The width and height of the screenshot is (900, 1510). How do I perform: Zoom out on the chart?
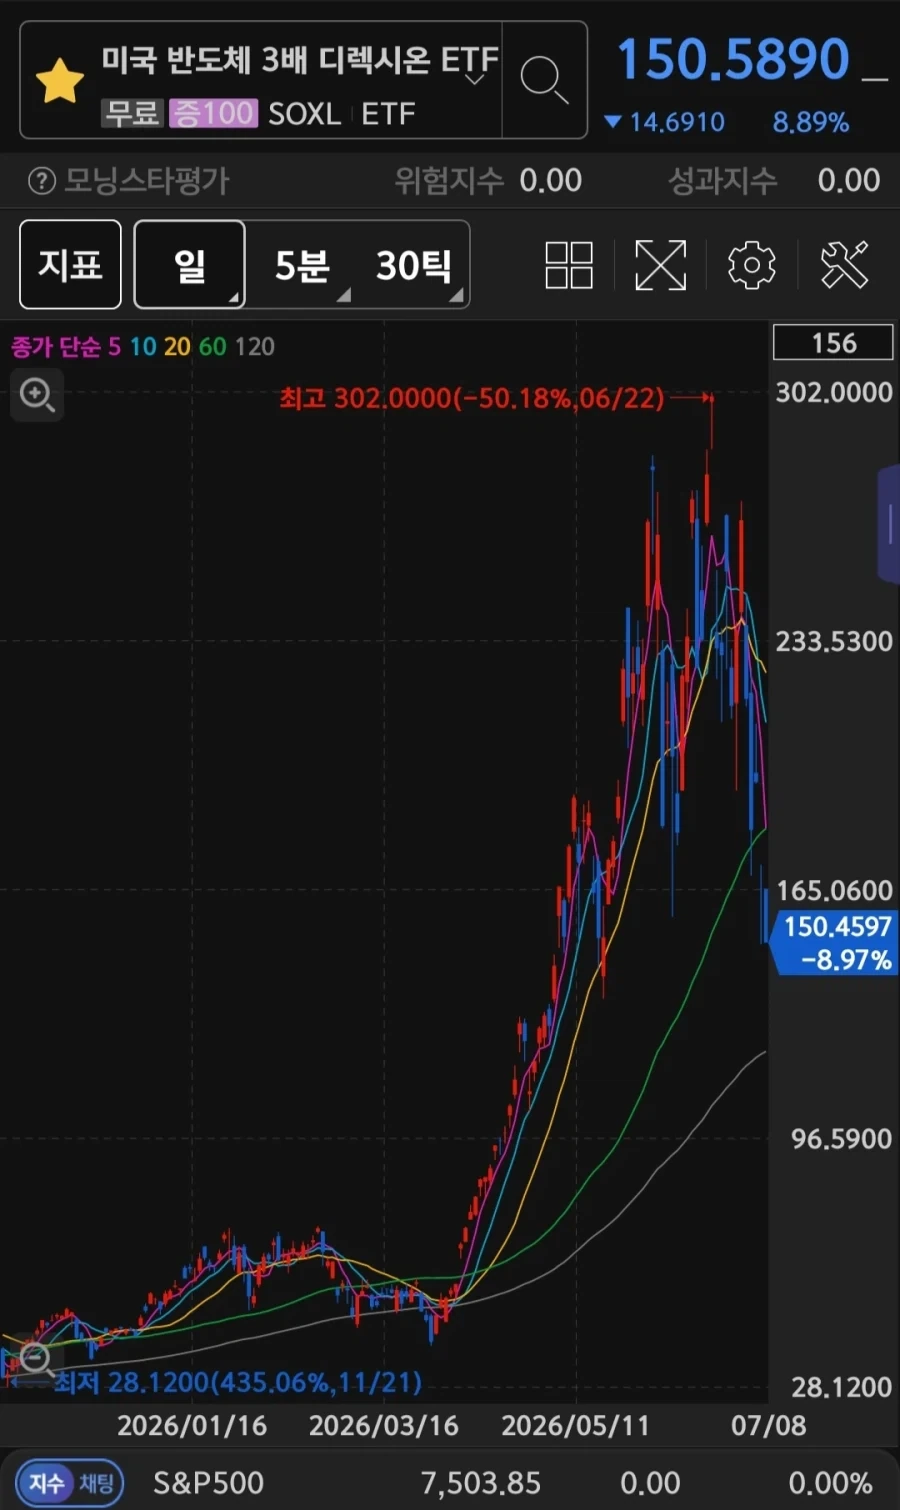click(x=35, y=1360)
